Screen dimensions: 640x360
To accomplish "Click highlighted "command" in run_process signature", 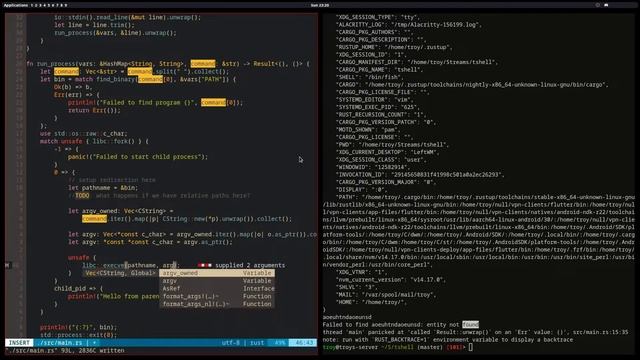I will pyautogui.click(x=203, y=64).
